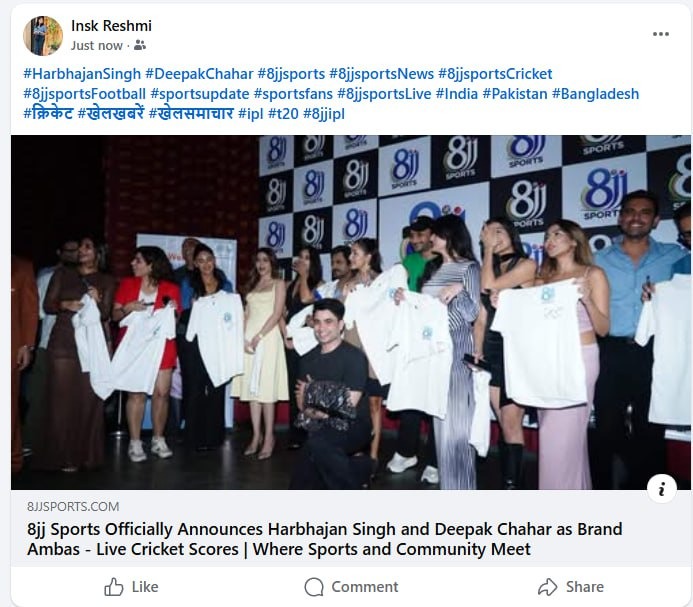Open the #DeepakChahar hashtag
Image resolution: width=693 pixels, height=607 pixels.
199,74
